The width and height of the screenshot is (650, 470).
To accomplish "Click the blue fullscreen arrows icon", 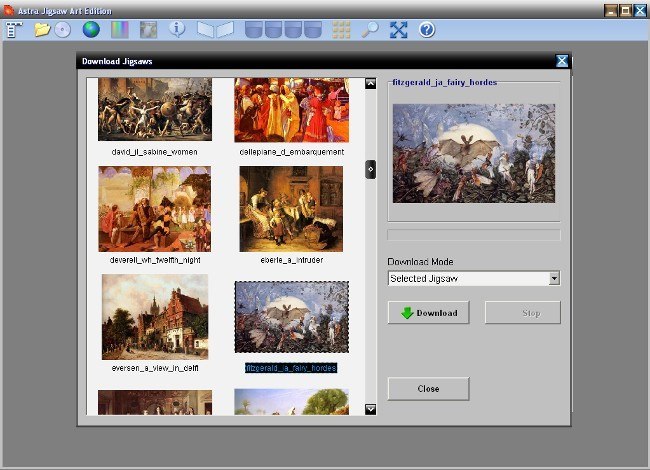I will pos(398,30).
